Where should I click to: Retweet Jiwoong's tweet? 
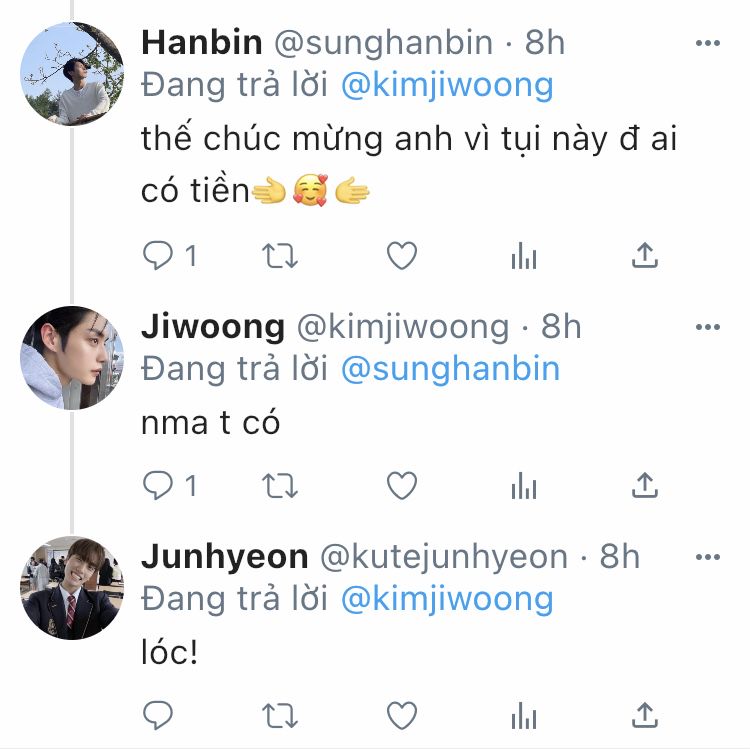[x=280, y=486]
